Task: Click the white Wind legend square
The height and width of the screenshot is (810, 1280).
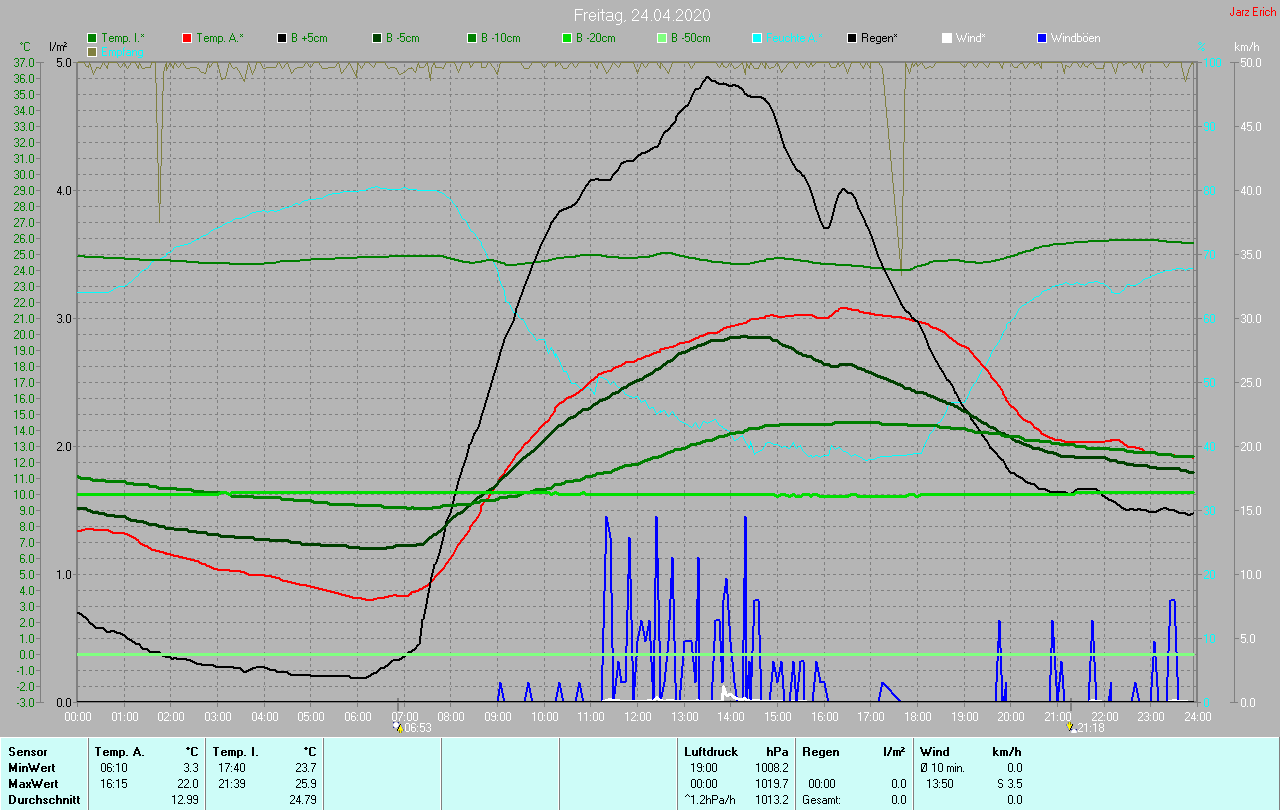Action: tap(946, 38)
